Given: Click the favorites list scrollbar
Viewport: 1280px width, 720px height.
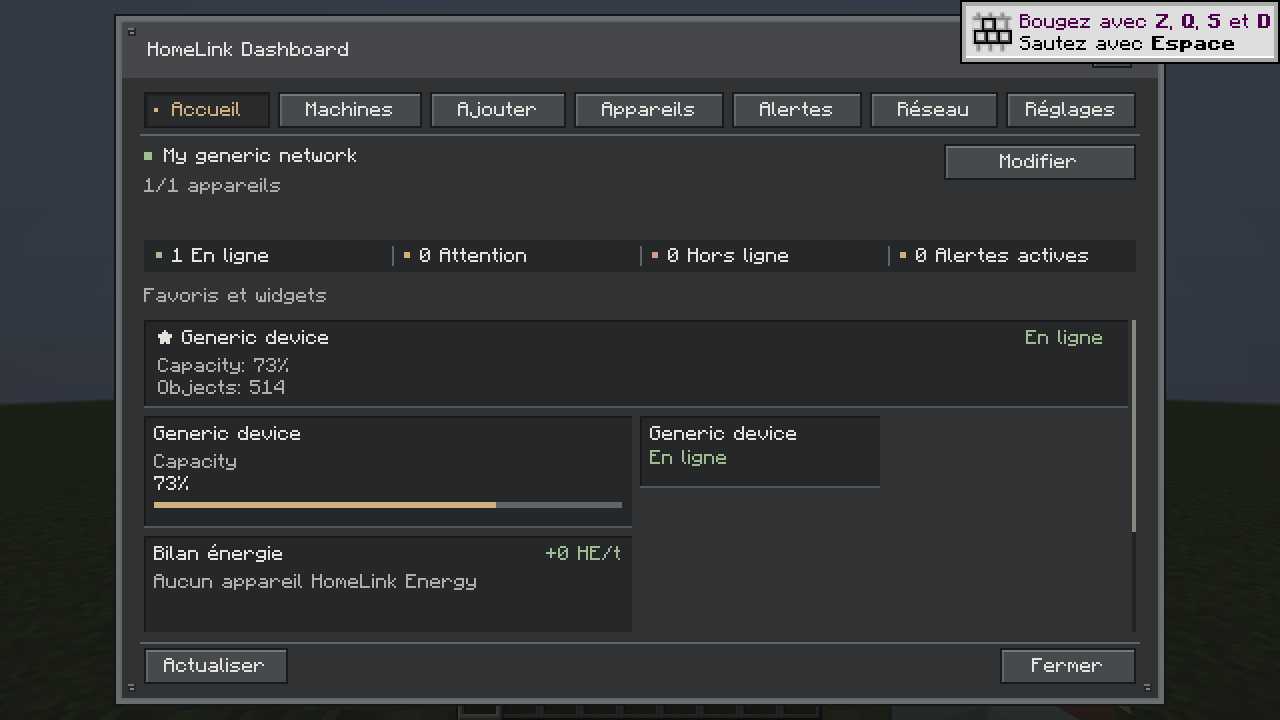Looking at the screenshot, I should click(1133, 426).
